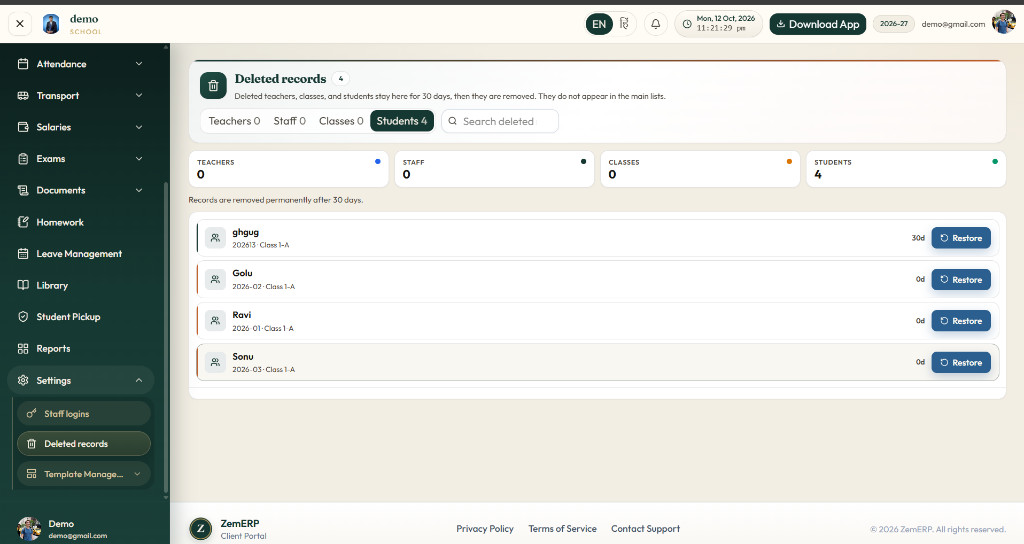Click the Demo user avatar in sidebar footer

click(29, 528)
